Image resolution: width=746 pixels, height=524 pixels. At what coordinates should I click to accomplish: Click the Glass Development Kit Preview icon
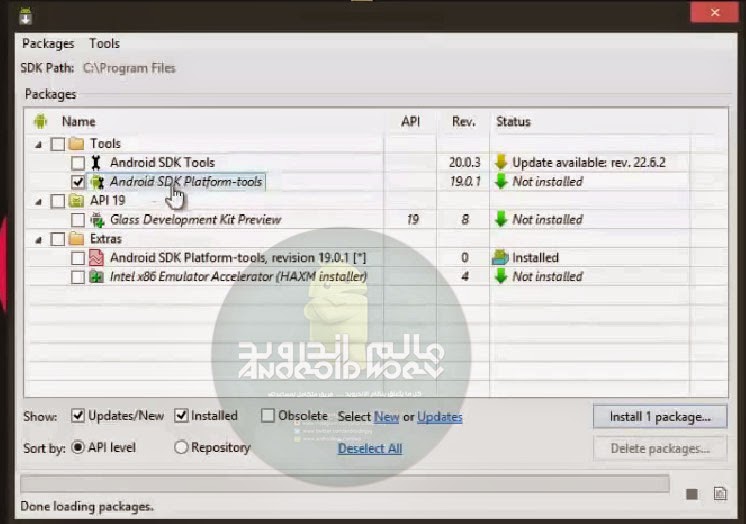[x=97, y=220]
